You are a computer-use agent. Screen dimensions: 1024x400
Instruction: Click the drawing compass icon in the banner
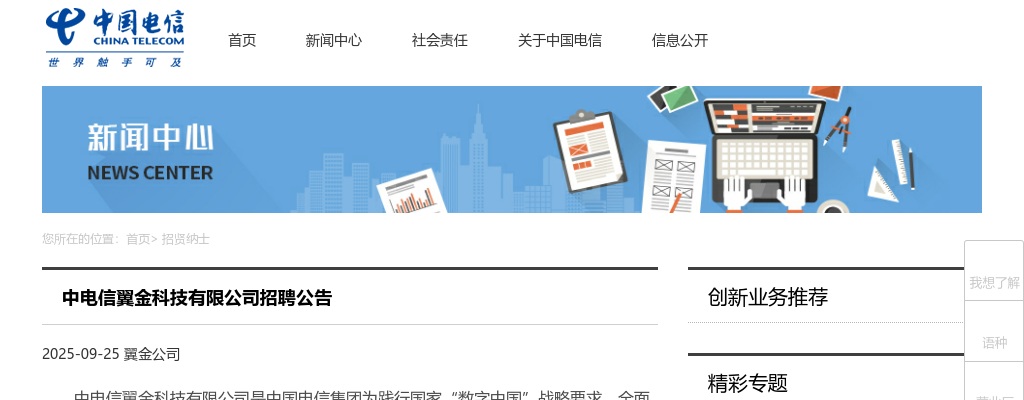tap(837, 127)
